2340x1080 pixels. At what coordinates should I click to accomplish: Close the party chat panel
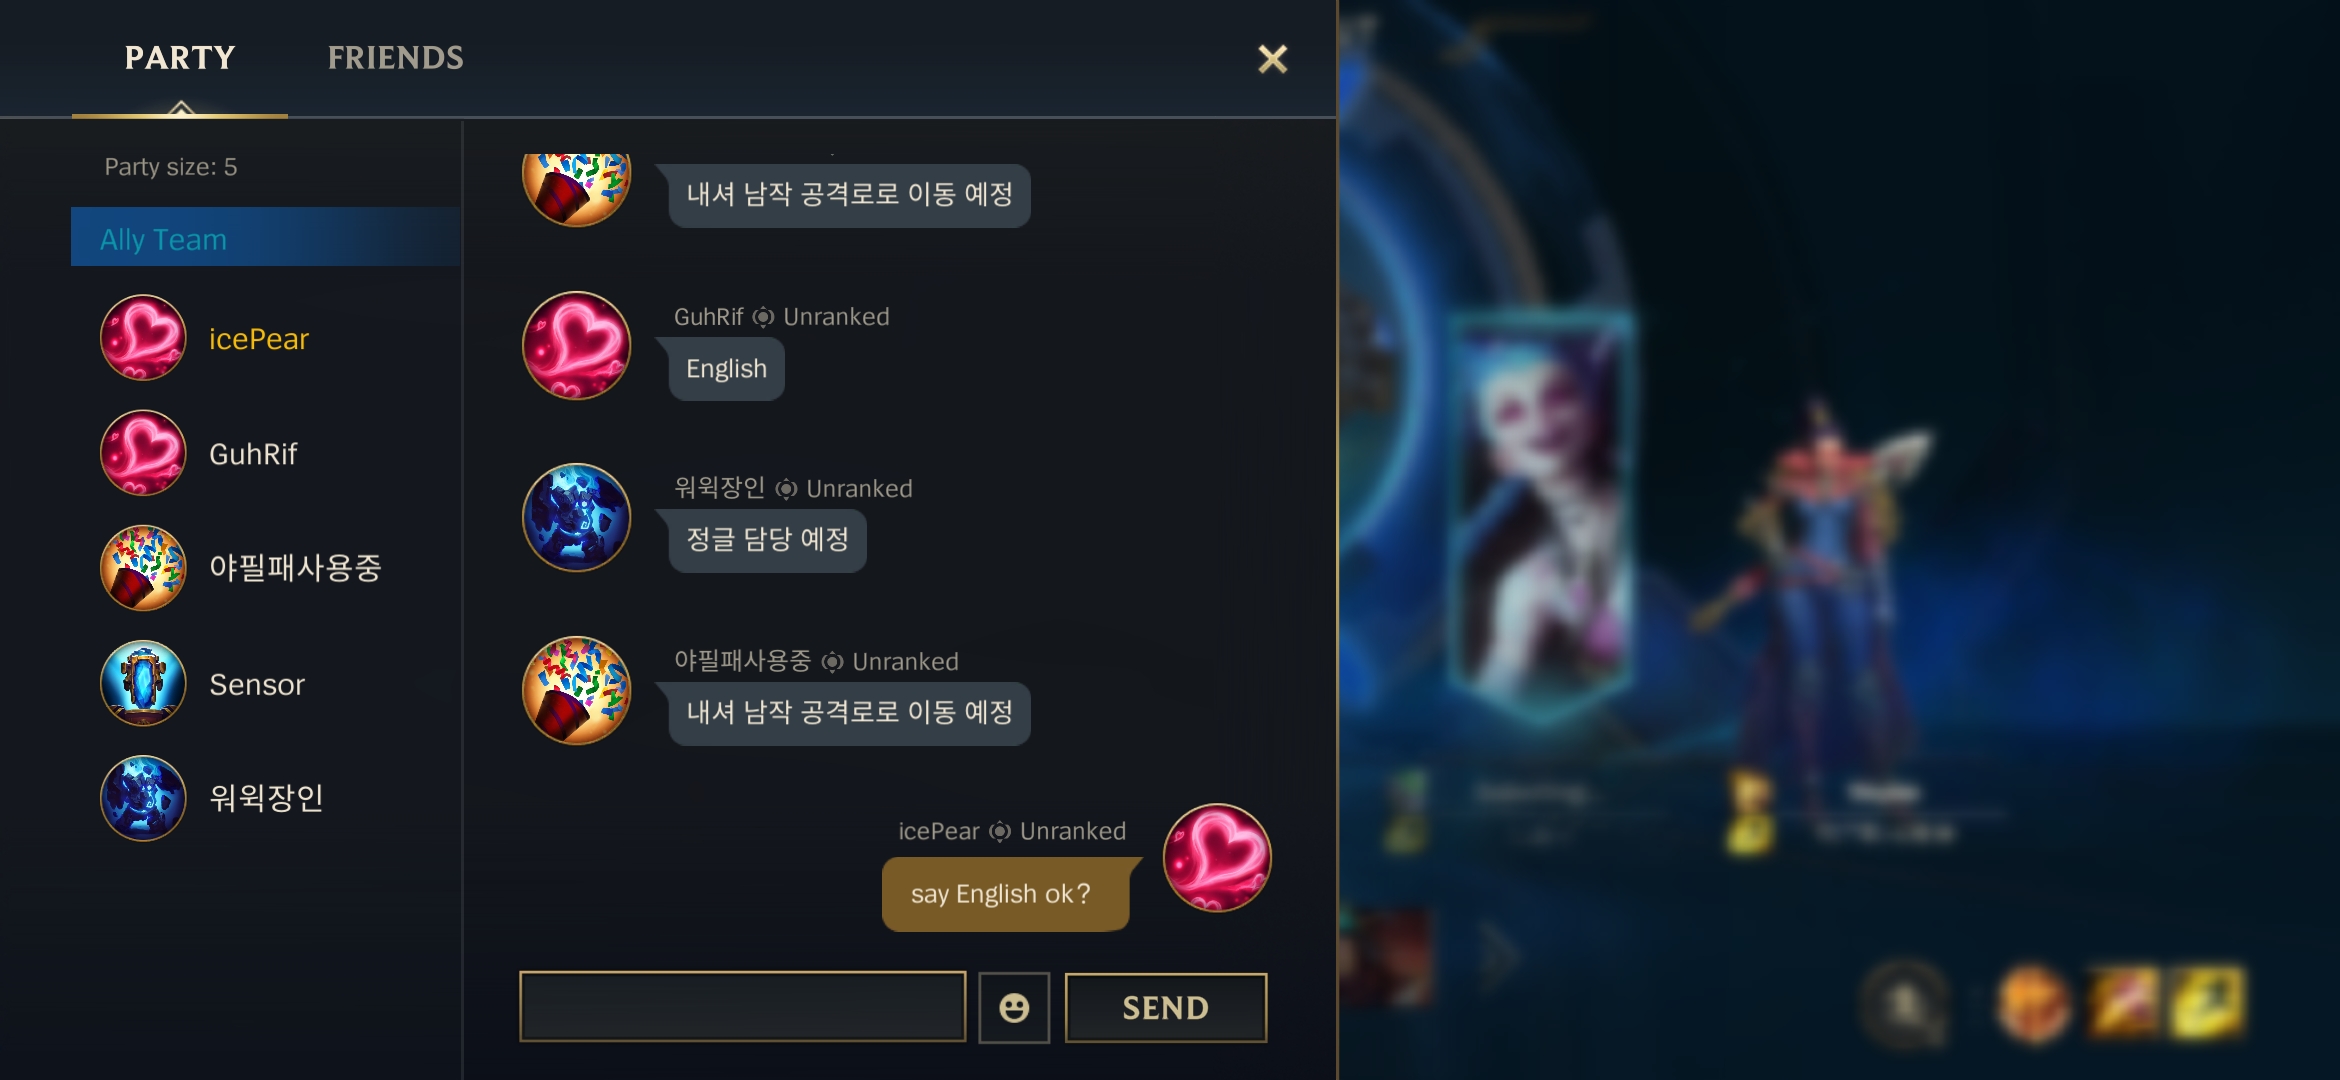point(1272,59)
